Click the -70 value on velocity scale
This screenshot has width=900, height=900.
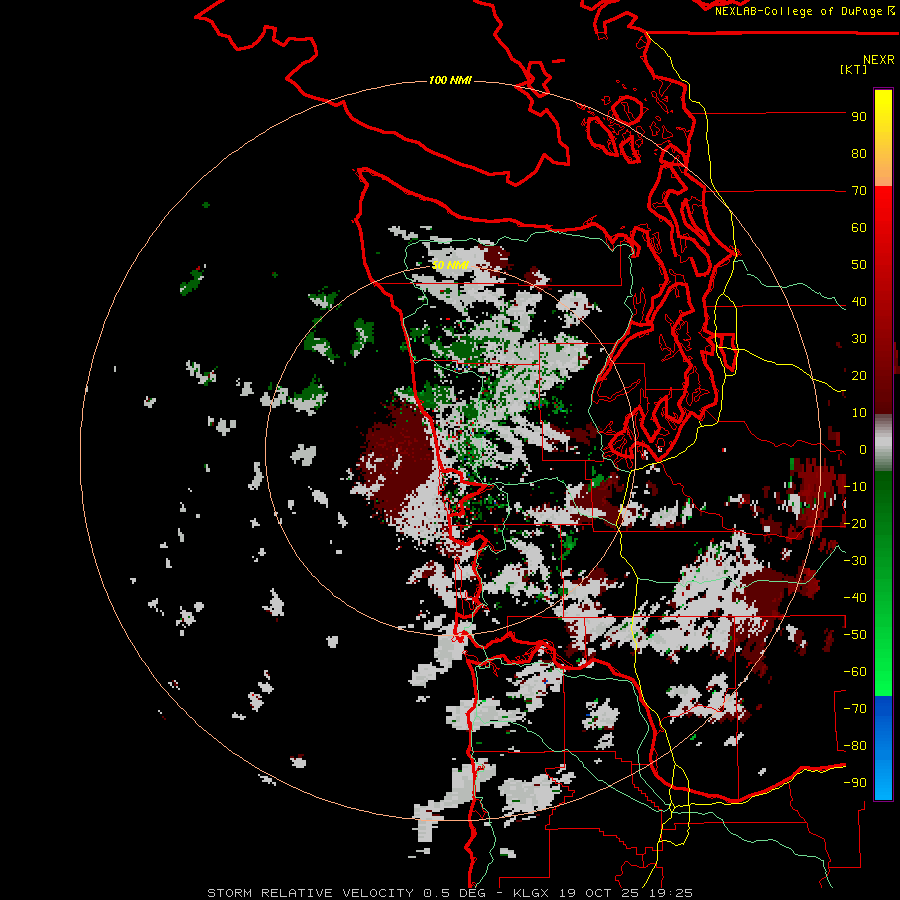click(x=855, y=709)
